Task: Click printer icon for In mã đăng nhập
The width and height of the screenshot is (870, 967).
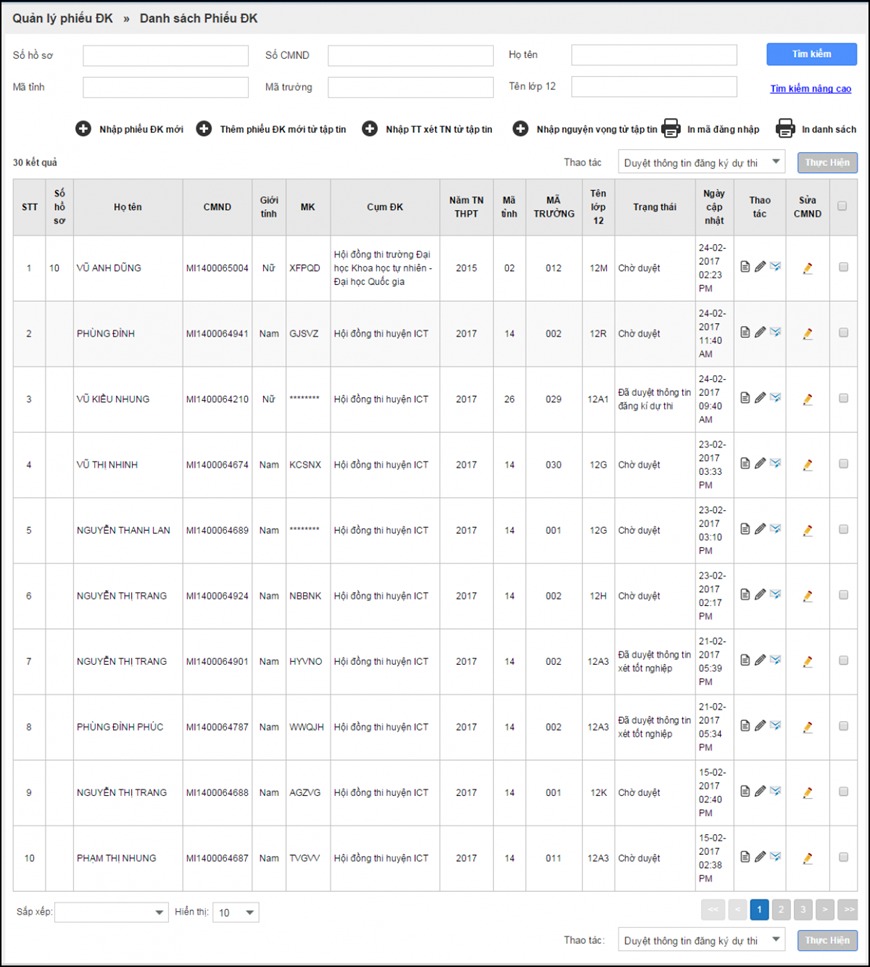Action: pos(672,129)
